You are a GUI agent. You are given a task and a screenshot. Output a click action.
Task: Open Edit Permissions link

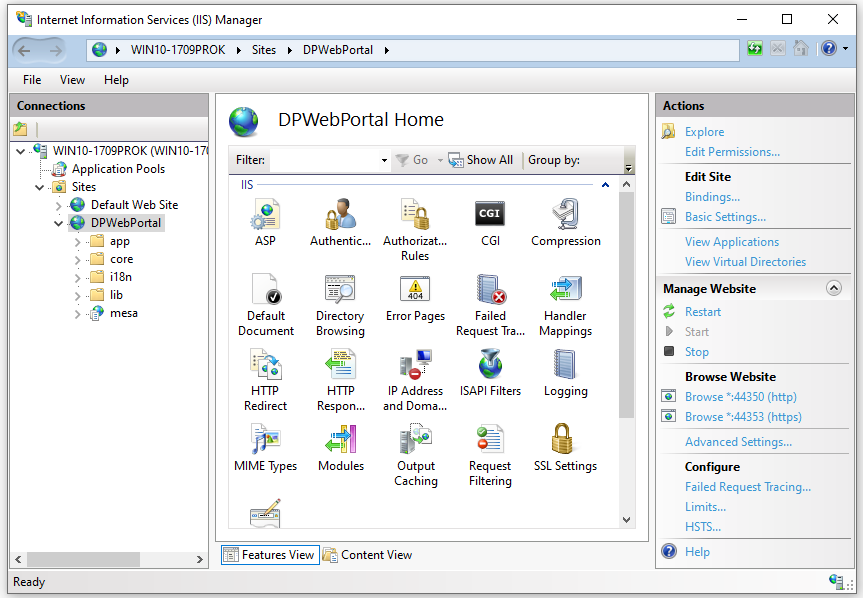pyautogui.click(x=732, y=152)
